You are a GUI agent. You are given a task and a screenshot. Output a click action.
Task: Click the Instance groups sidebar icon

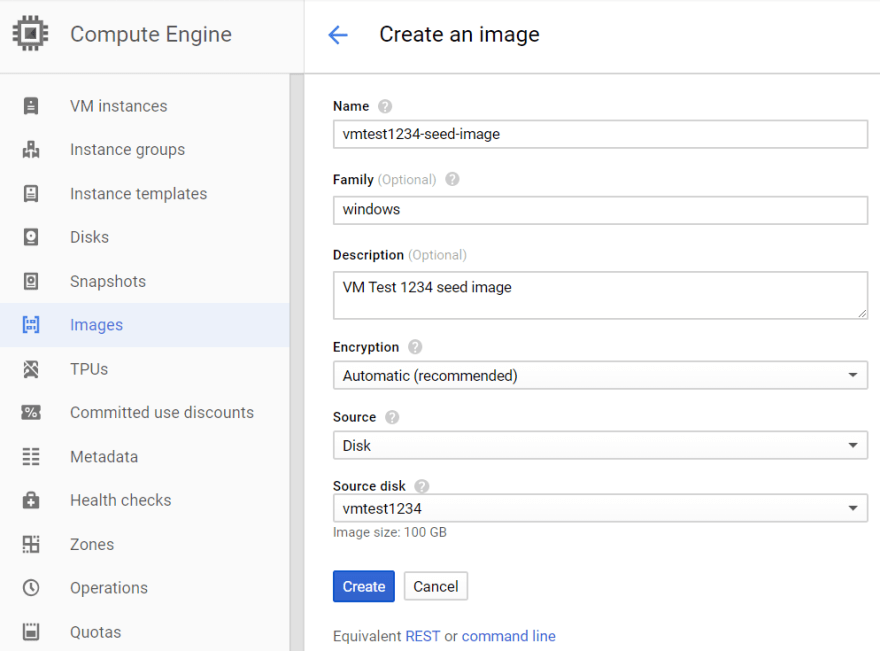(x=31, y=149)
